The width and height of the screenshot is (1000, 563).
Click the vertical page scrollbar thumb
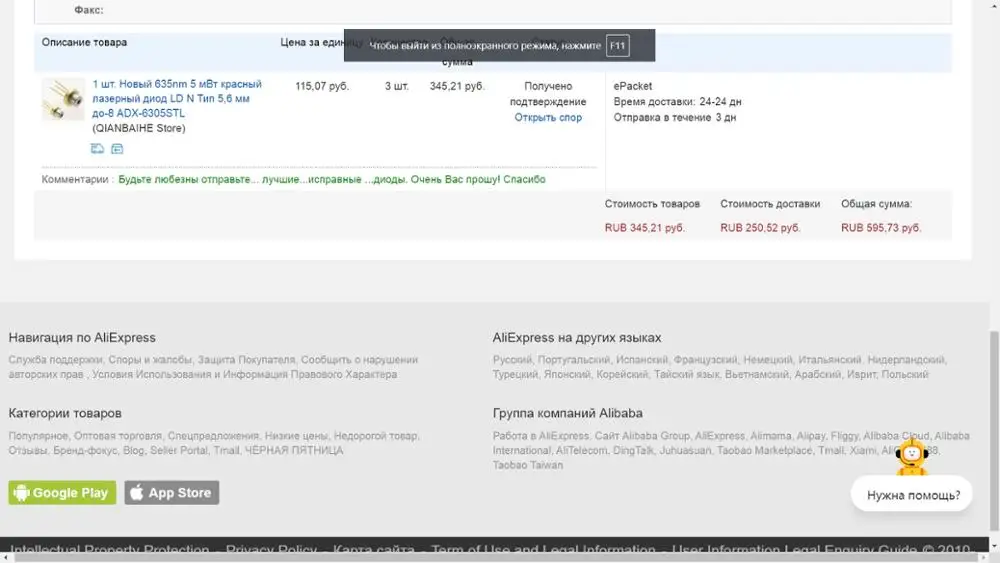click(994, 431)
